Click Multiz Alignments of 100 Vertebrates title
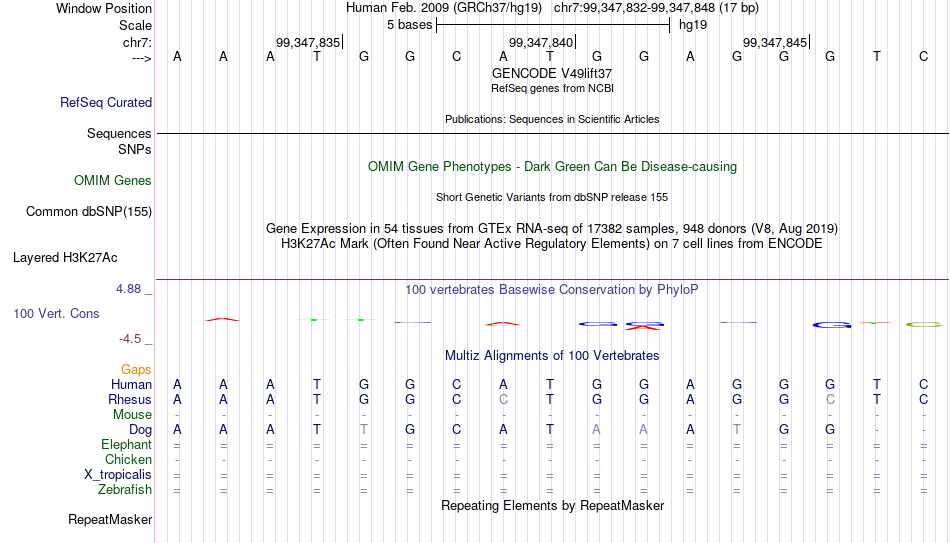 pos(552,356)
